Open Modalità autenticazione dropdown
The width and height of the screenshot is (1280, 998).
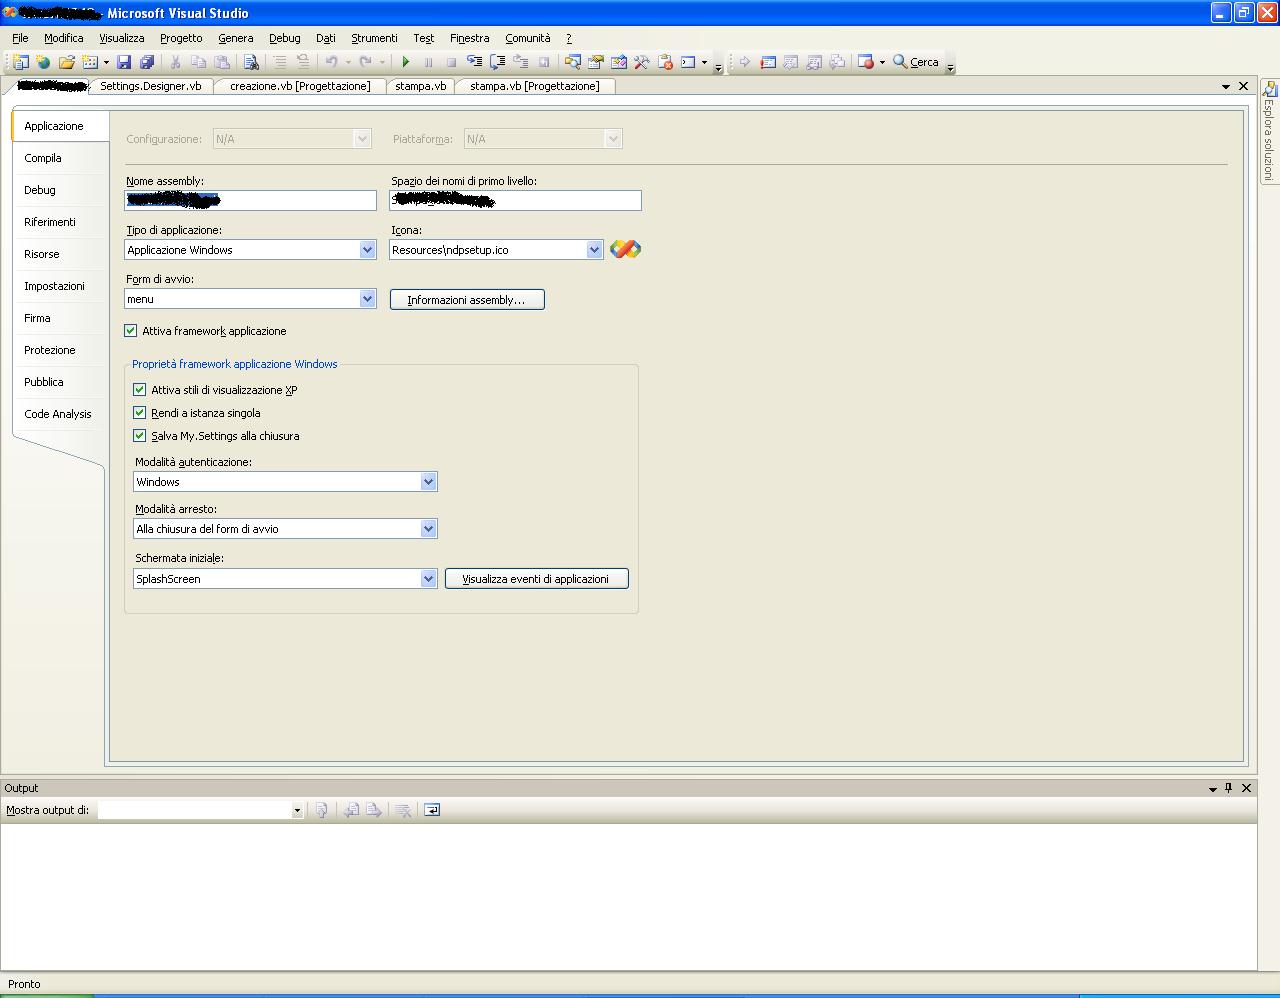428,482
